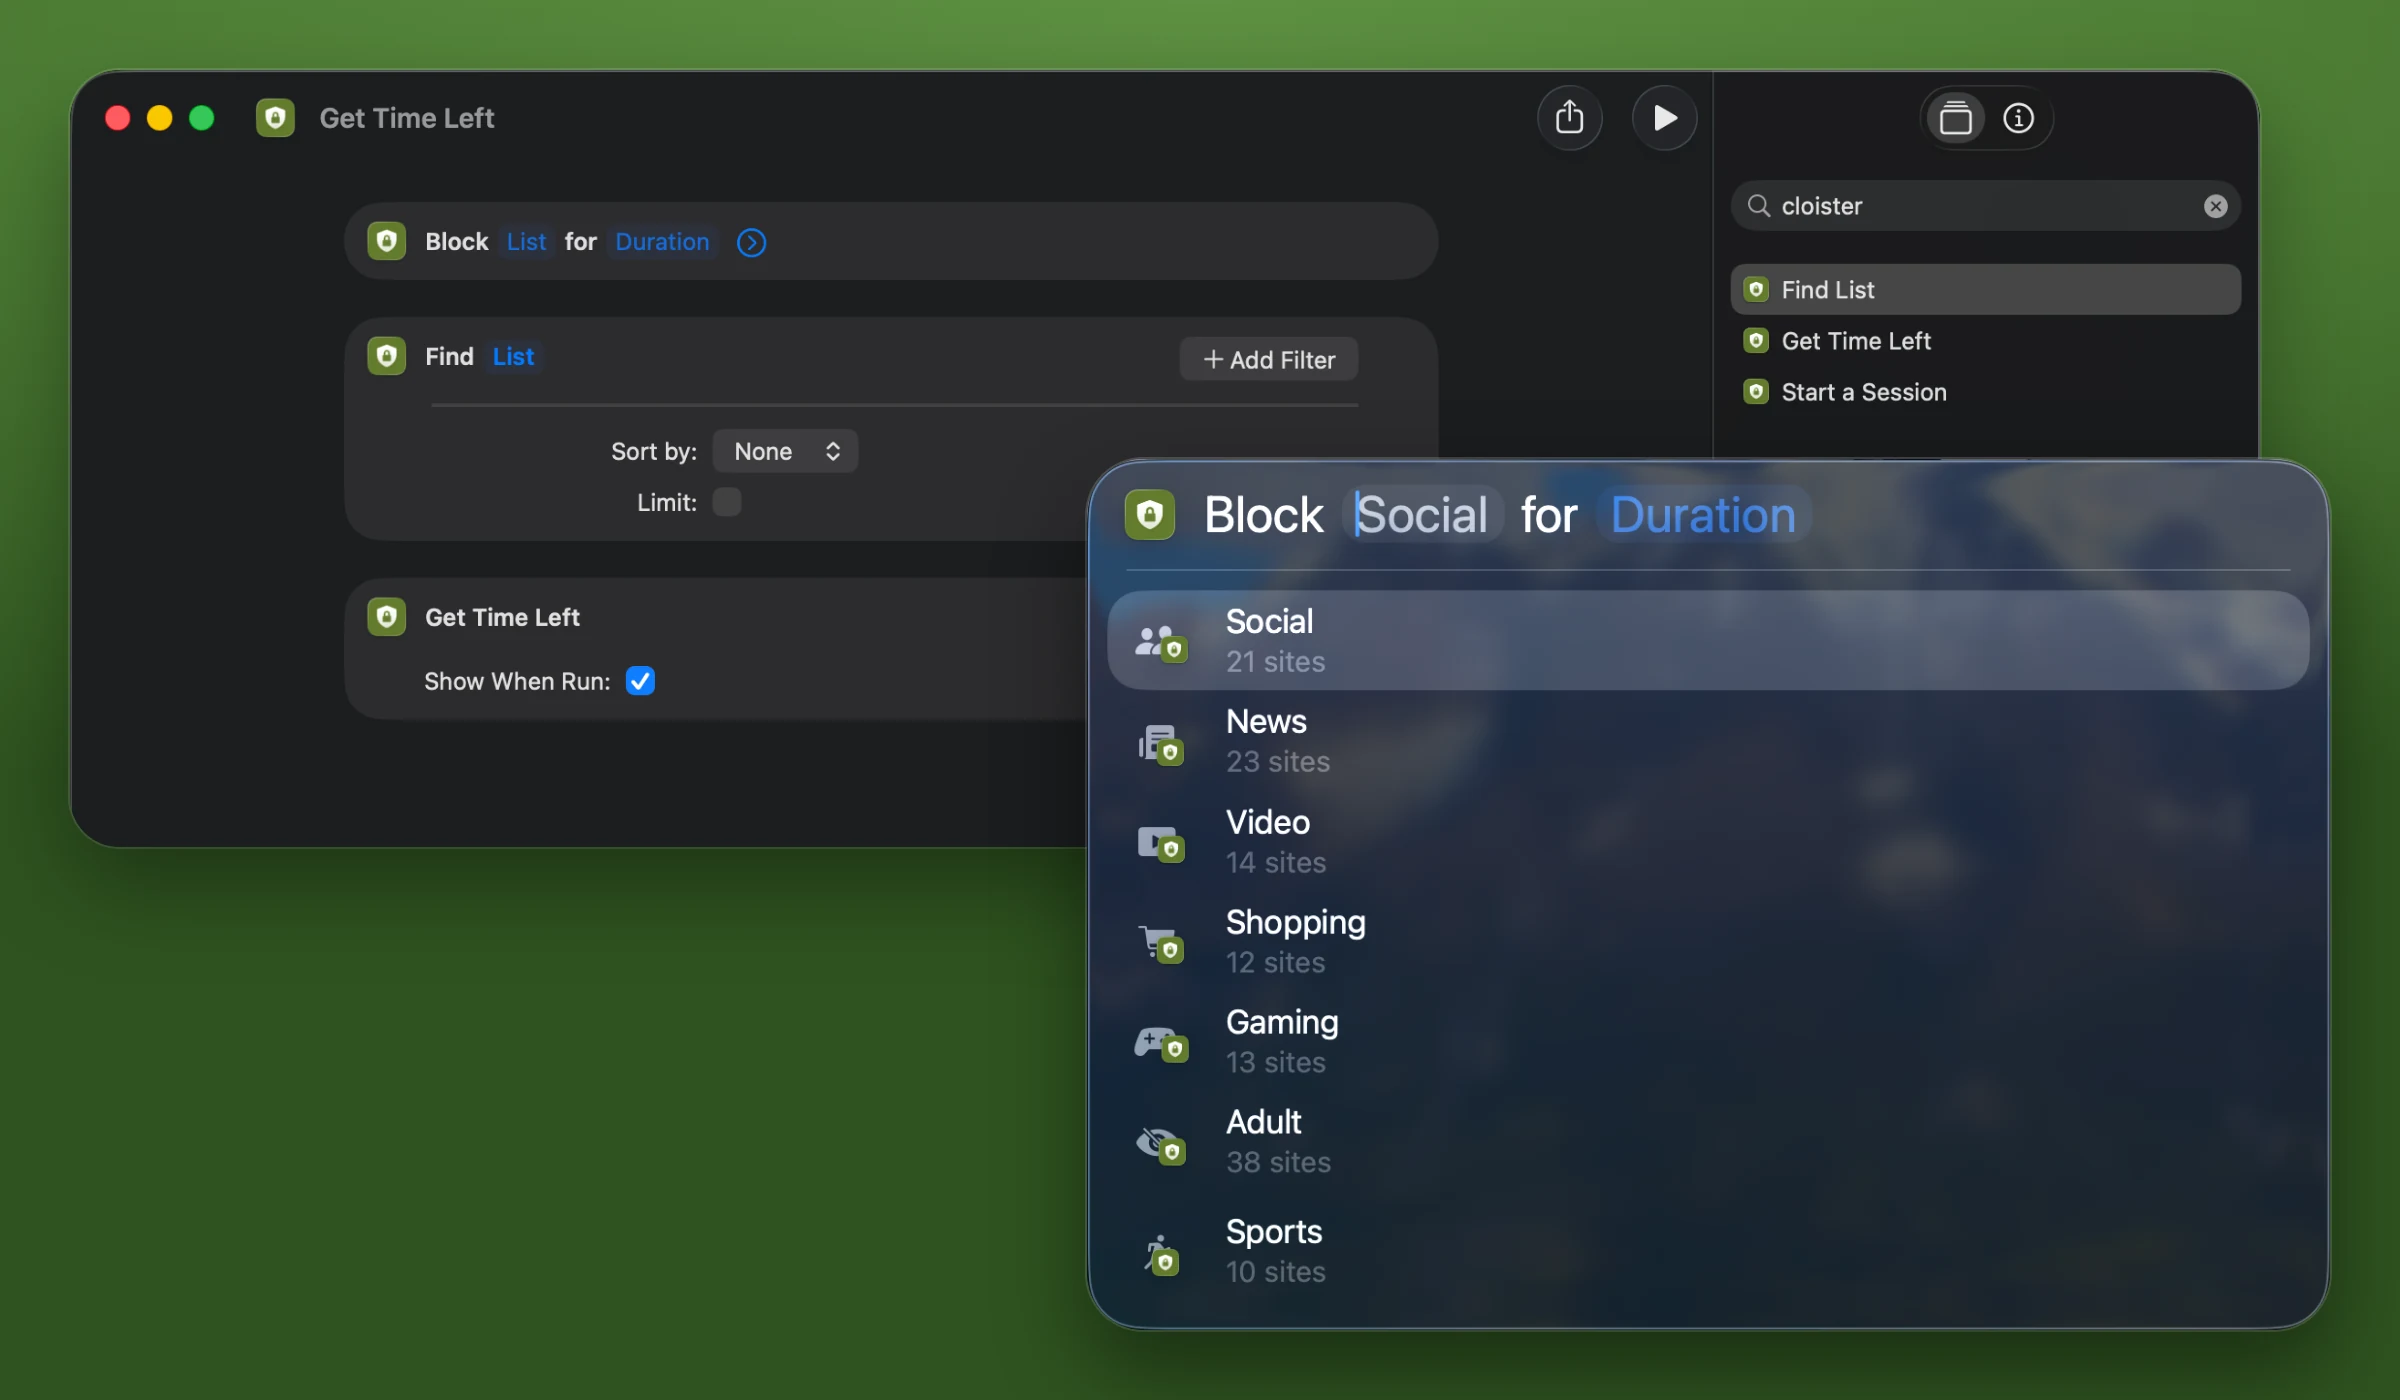The width and height of the screenshot is (2400, 1400).
Task: Clear the cloister search field
Action: coord(2215,206)
